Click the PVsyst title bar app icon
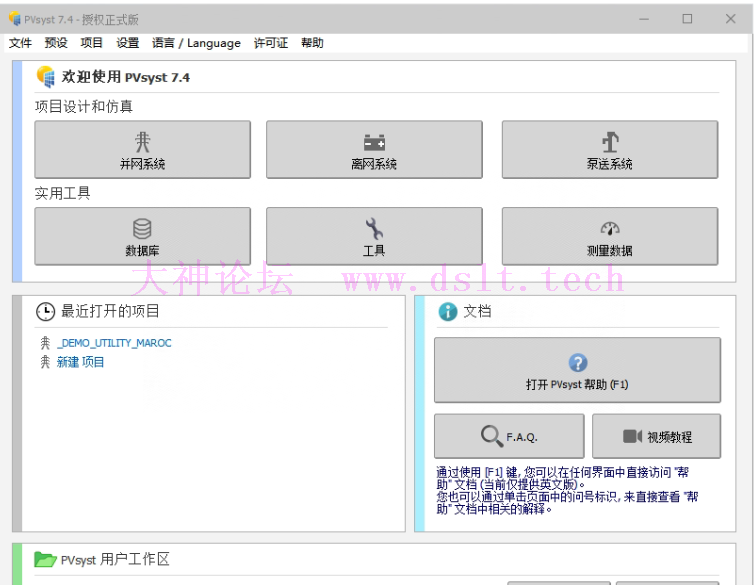This screenshot has width=755, height=585. pyautogui.click(x=14, y=19)
